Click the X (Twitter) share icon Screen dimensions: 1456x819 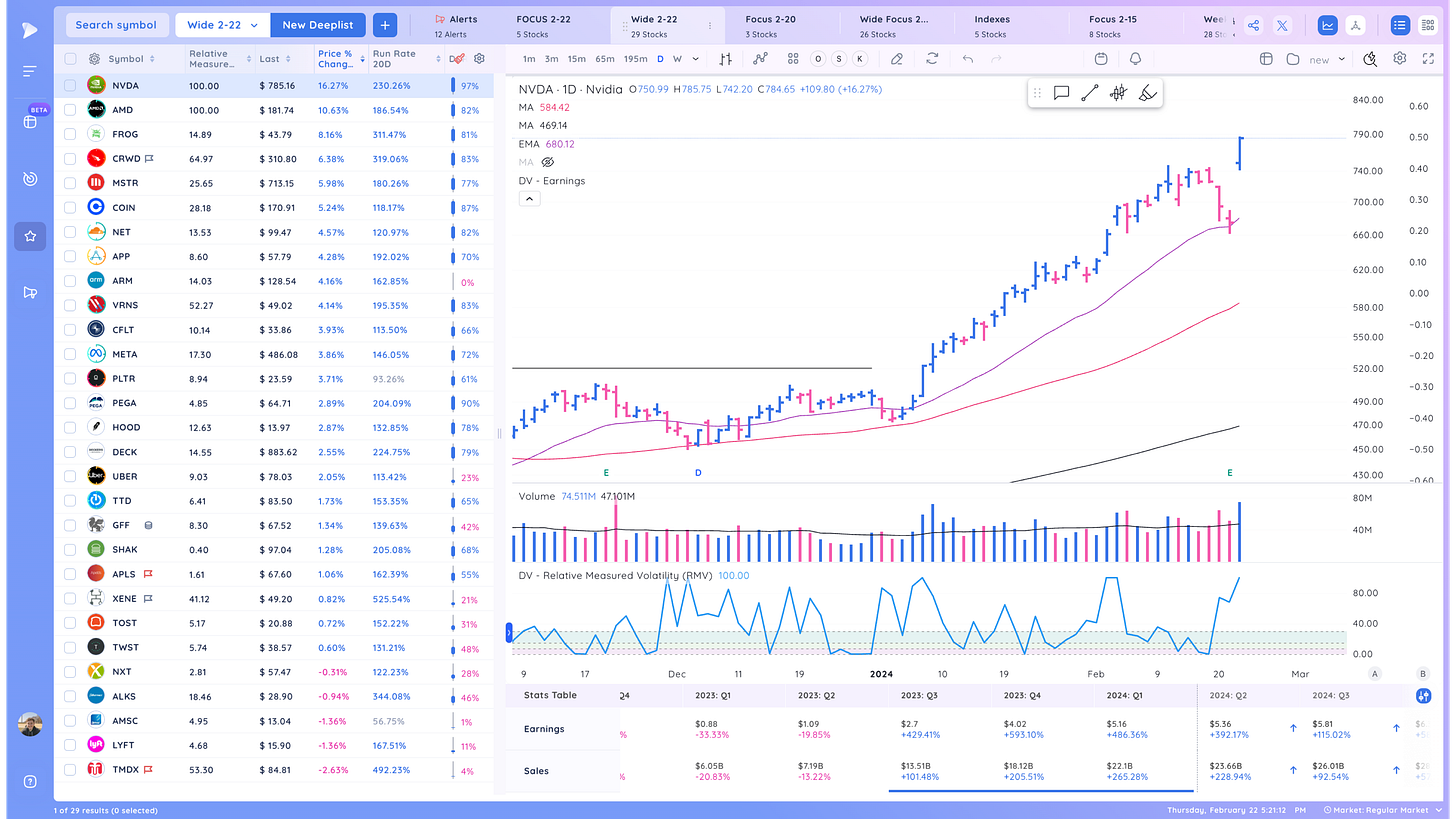click(x=1283, y=25)
